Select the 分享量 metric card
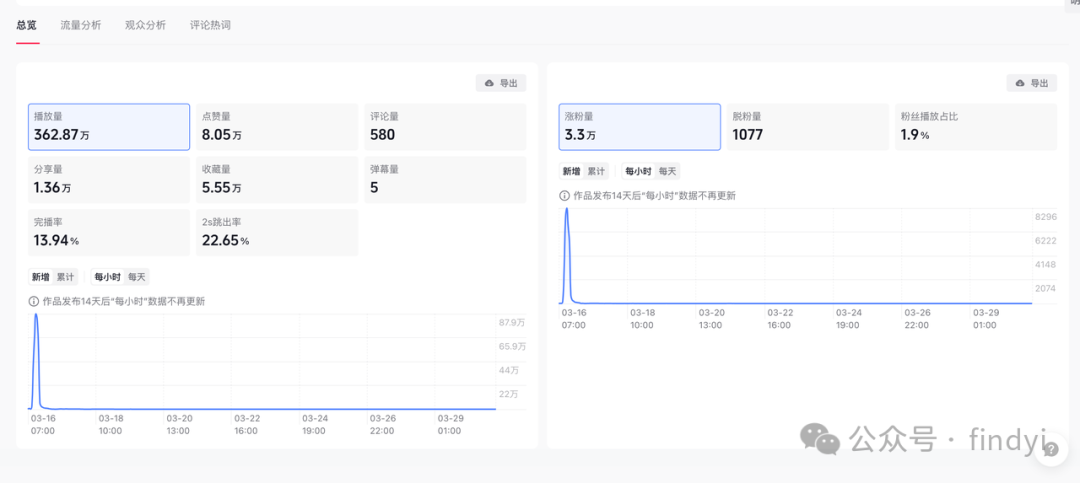 tap(109, 180)
